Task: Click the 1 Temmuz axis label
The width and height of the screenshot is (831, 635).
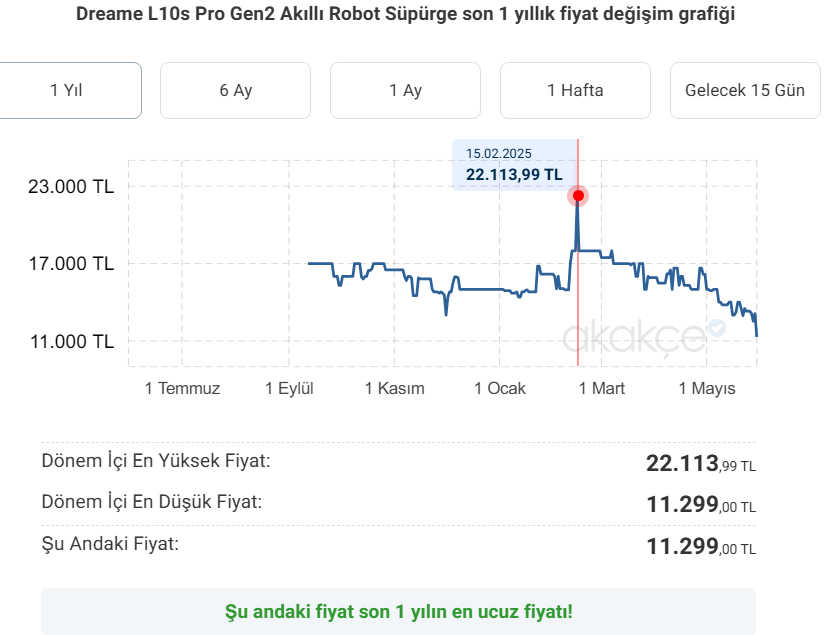Action: [182, 389]
